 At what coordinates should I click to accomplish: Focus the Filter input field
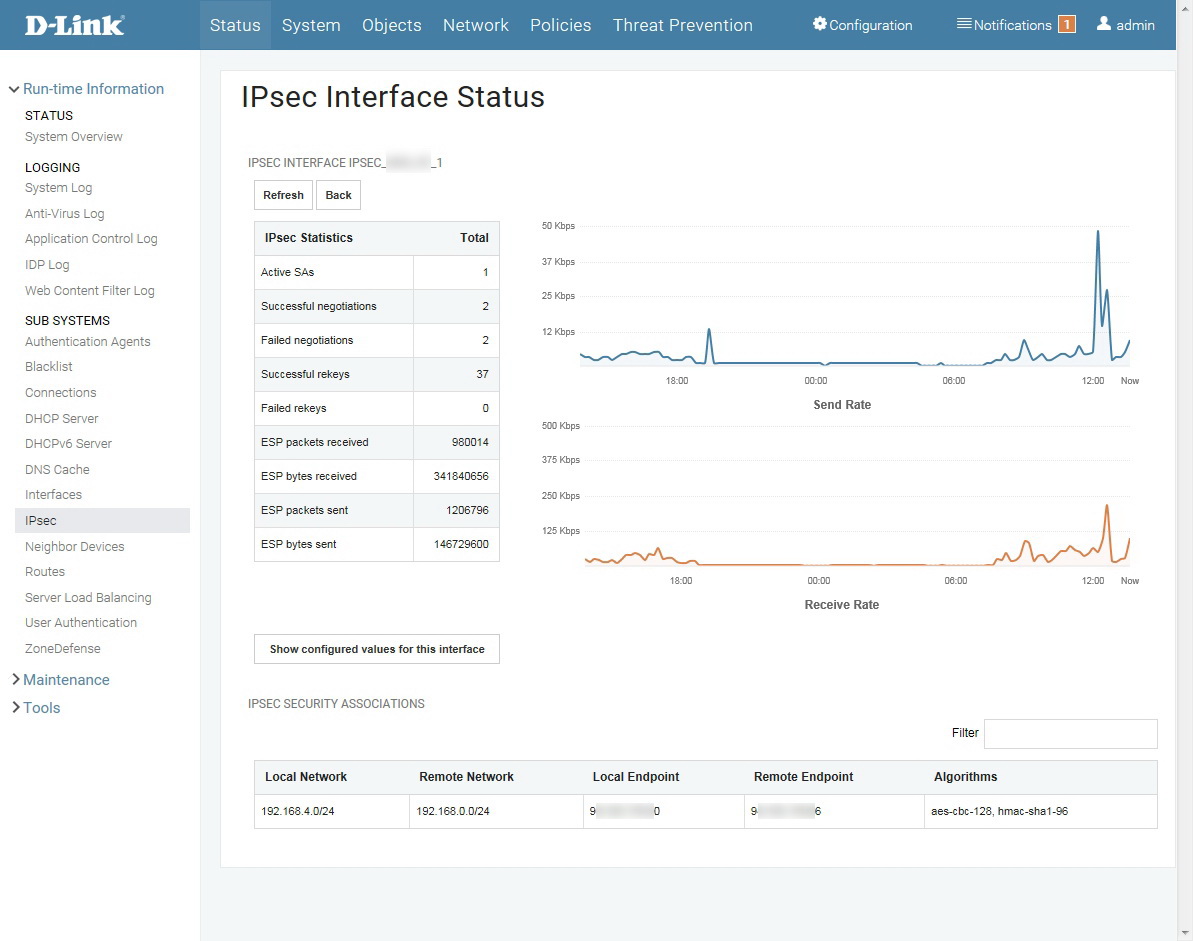[x=1070, y=733]
